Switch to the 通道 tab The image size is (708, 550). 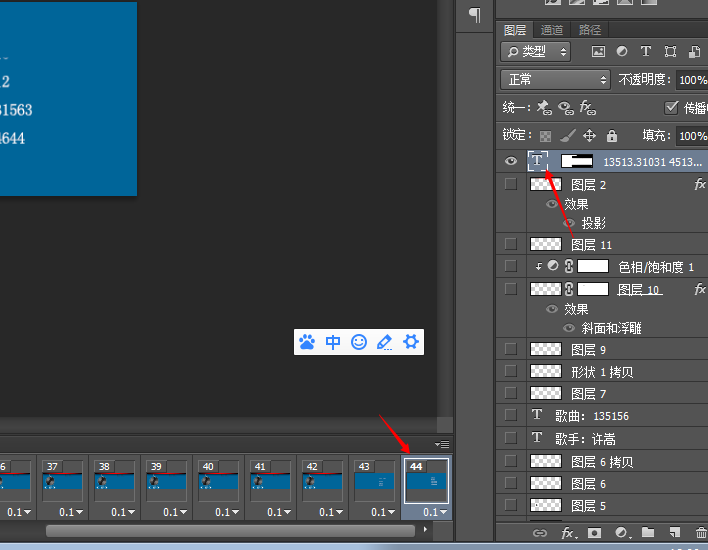pos(552,30)
